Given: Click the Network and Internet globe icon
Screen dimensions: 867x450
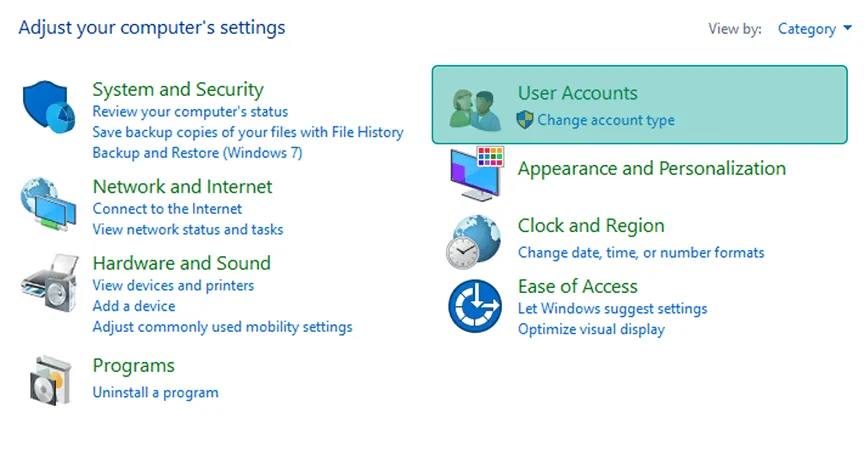Looking at the screenshot, I should tap(49, 204).
